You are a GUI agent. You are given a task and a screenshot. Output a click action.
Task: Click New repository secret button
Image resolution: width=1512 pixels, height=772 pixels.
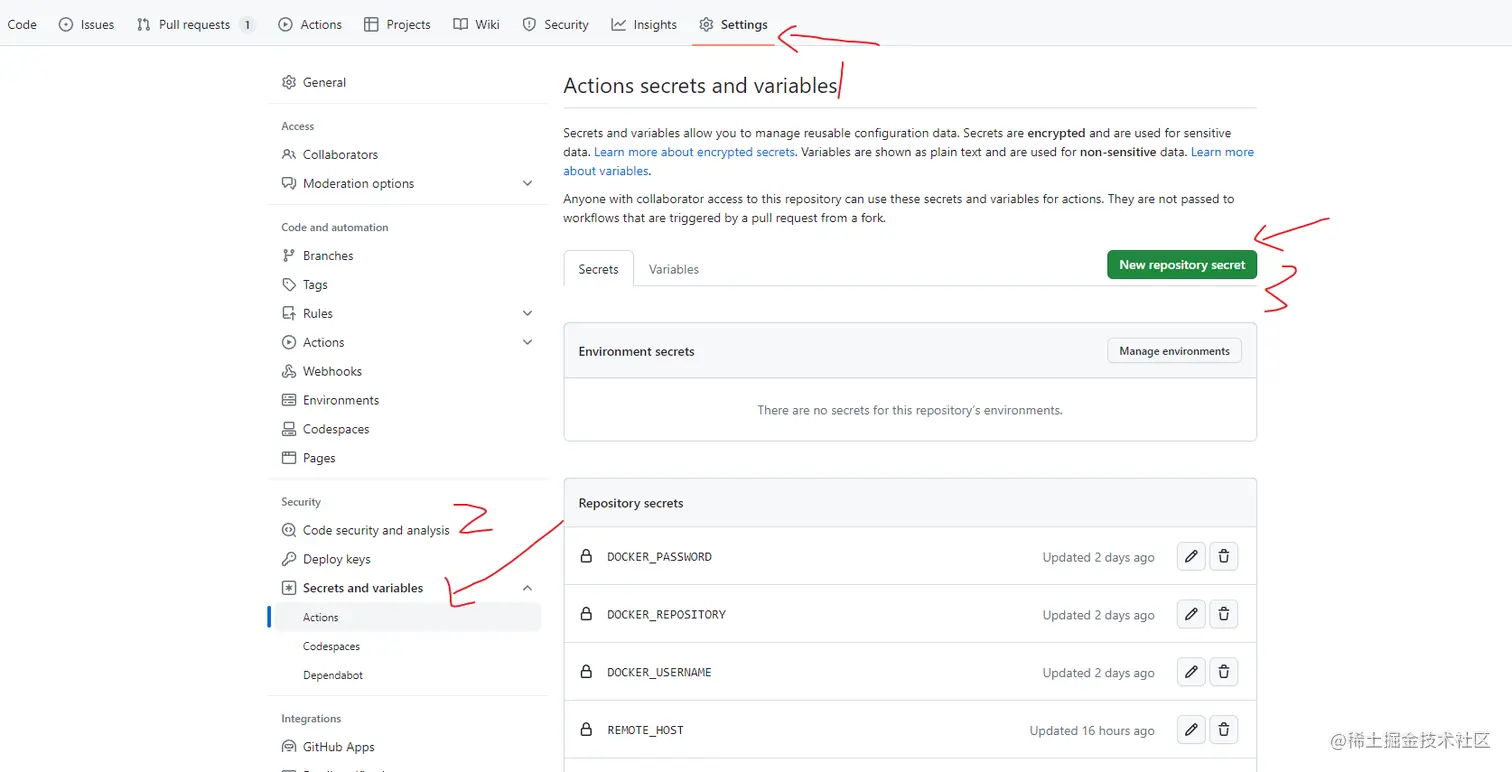(x=1181, y=265)
